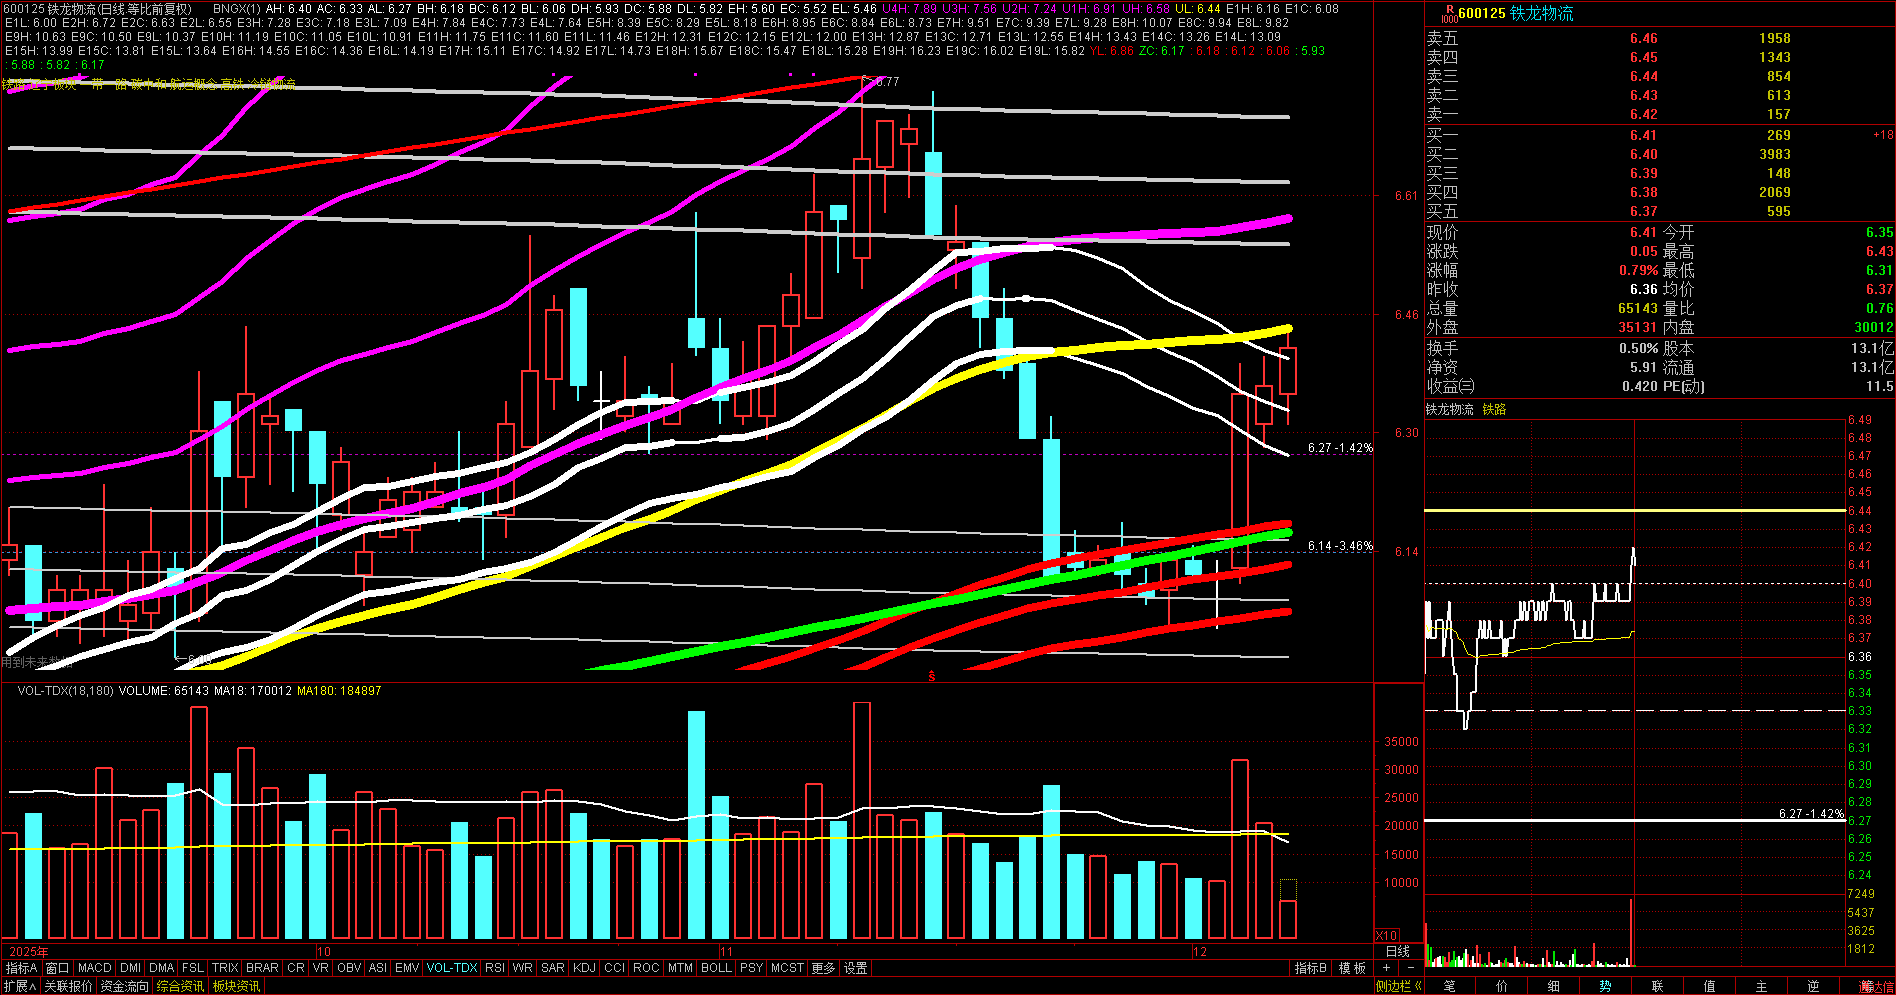
Task: Zoom out chart with minus button
Action: point(1410,968)
